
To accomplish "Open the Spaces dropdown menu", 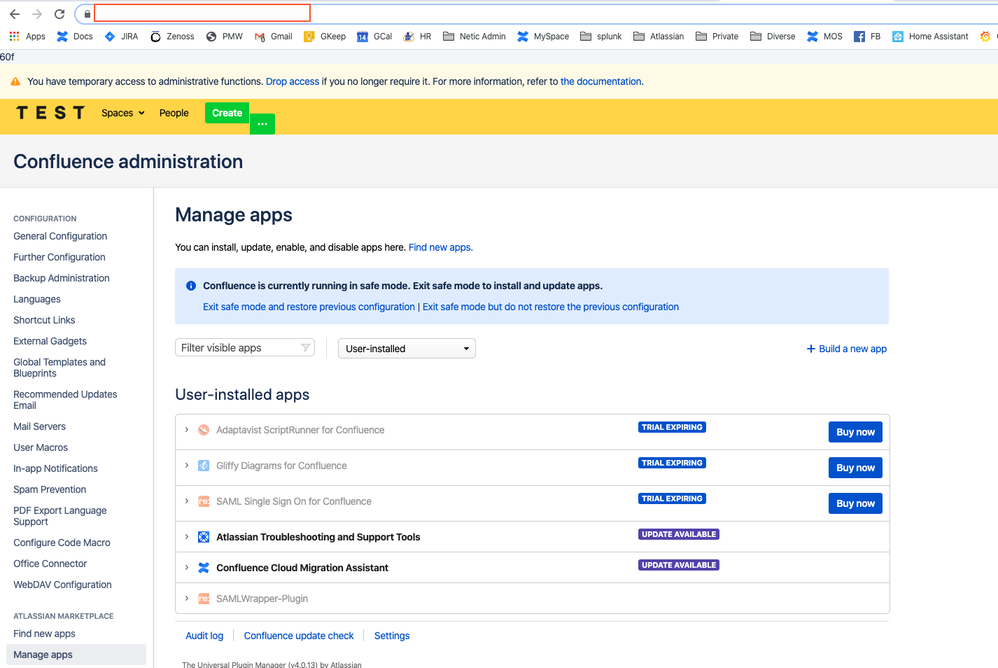I will coord(122,113).
